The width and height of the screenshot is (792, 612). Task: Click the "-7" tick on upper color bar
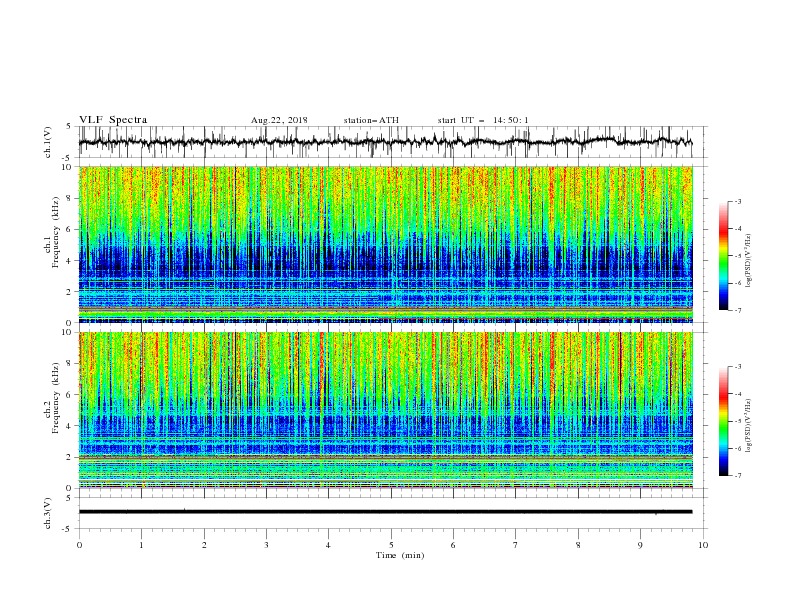tap(737, 310)
